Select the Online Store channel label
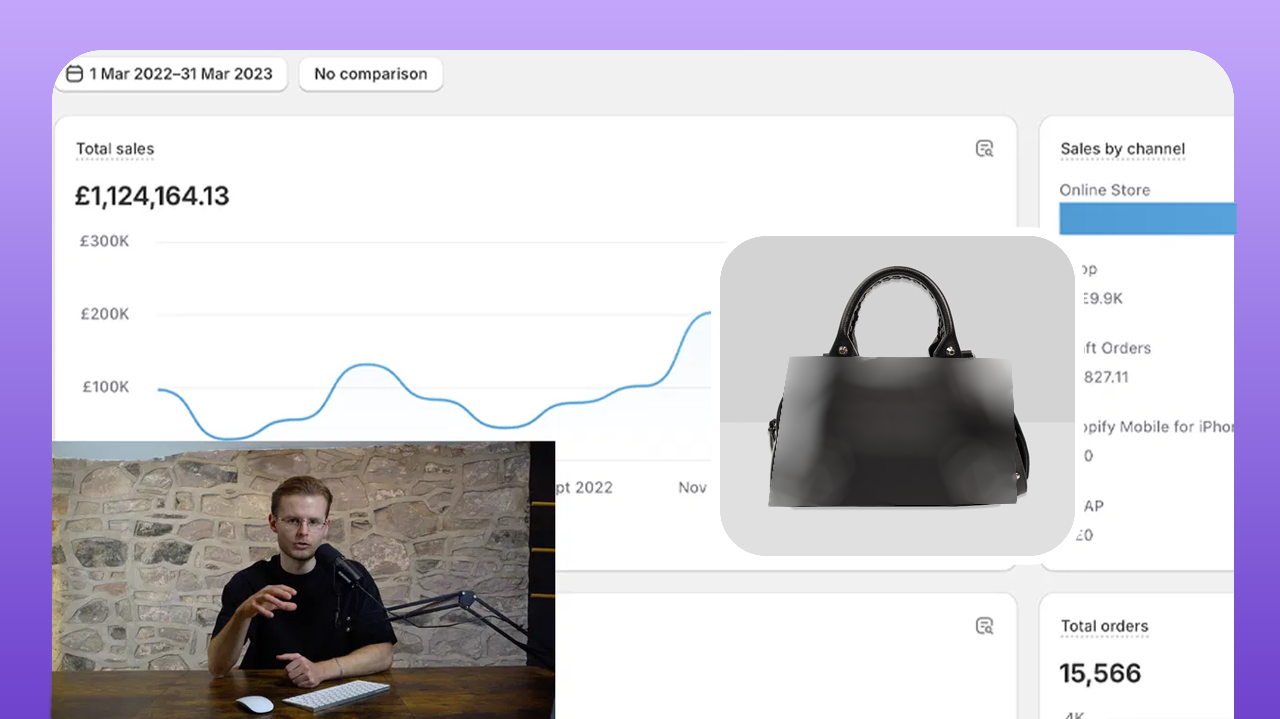Image resolution: width=1280 pixels, height=719 pixels. [x=1105, y=190]
